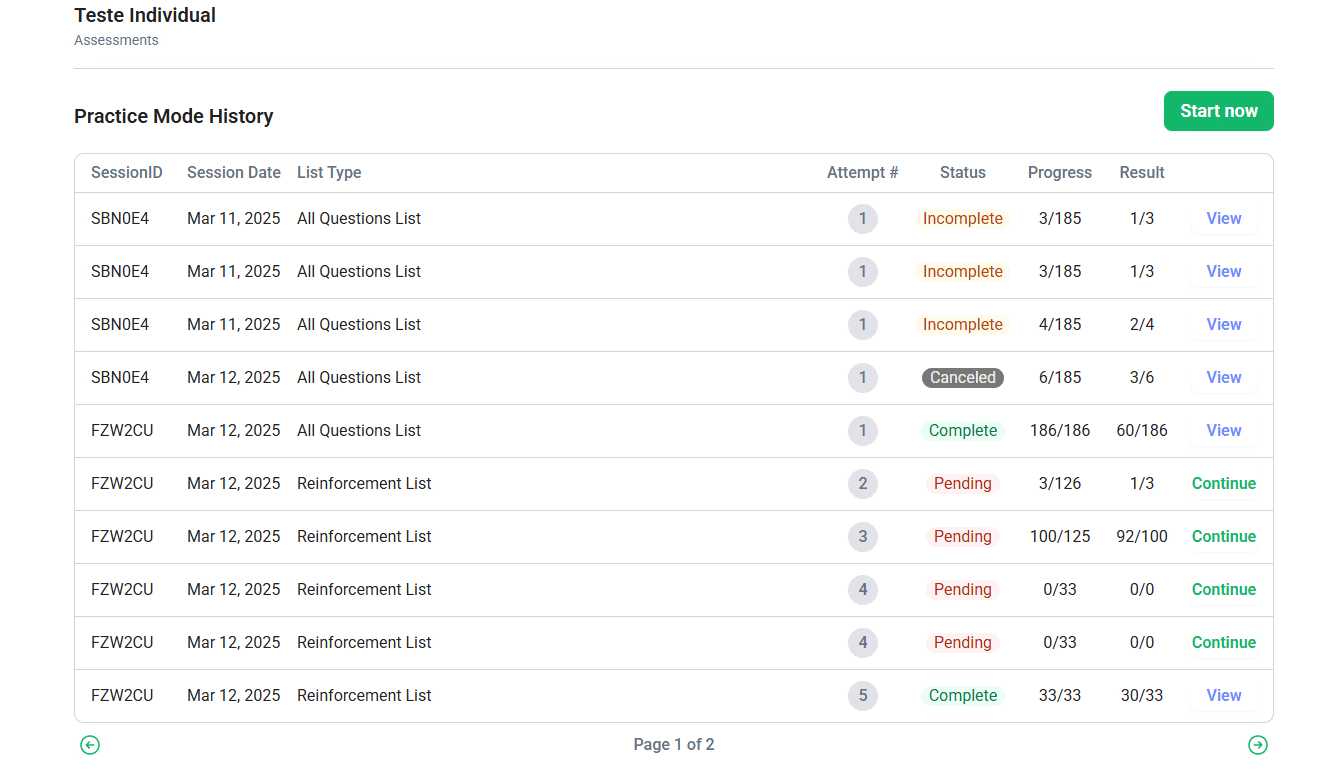Image resolution: width=1341 pixels, height=776 pixels.
Task: Continue the attempt with progress 3/126
Action: click(1224, 484)
